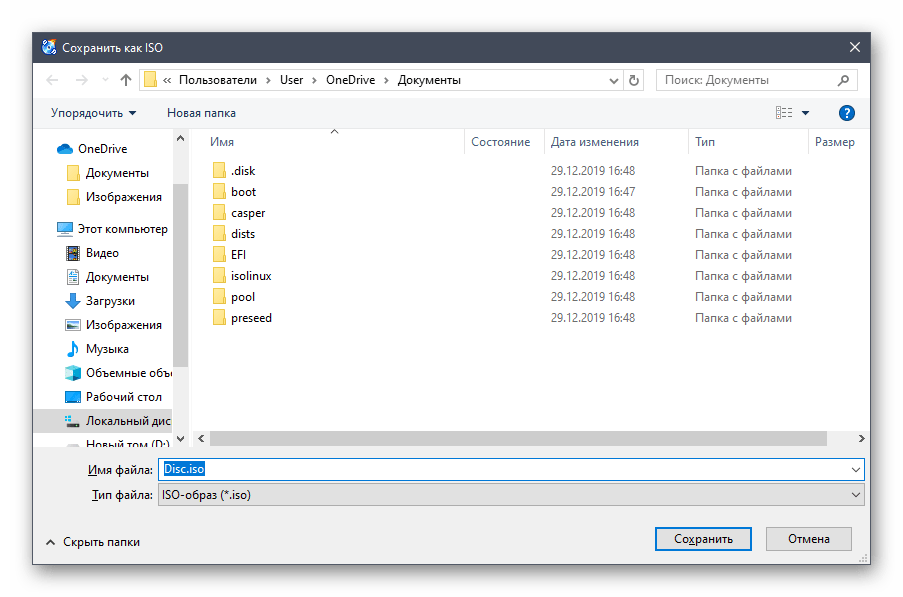Image resolution: width=903 pixels, height=597 pixels.
Task: Click the refresh icon in address bar
Action: [x=633, y=80]
